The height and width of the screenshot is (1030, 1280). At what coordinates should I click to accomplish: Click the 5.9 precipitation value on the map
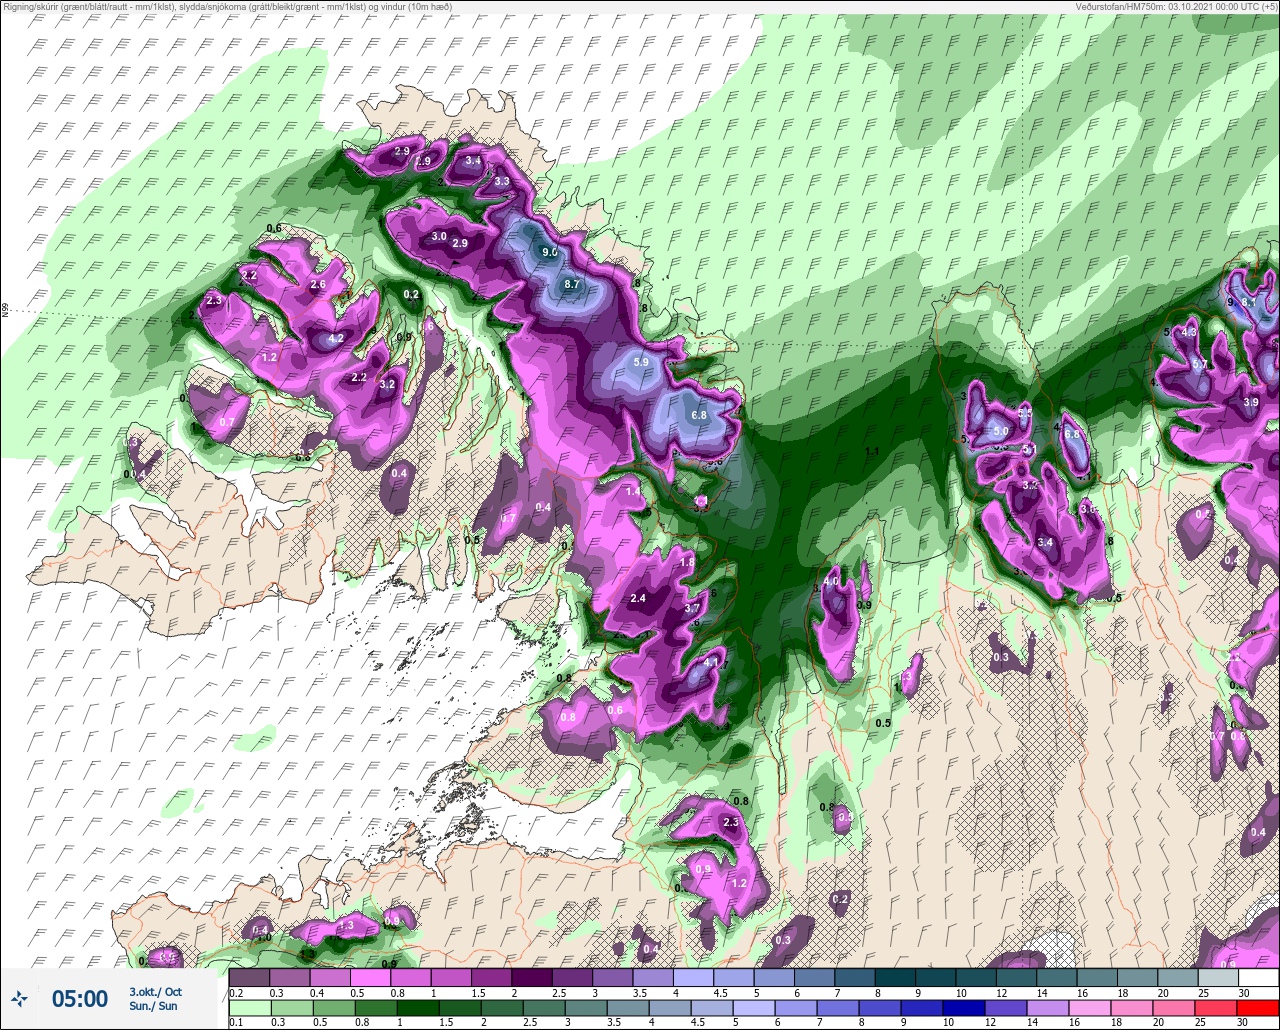(642, 362)
